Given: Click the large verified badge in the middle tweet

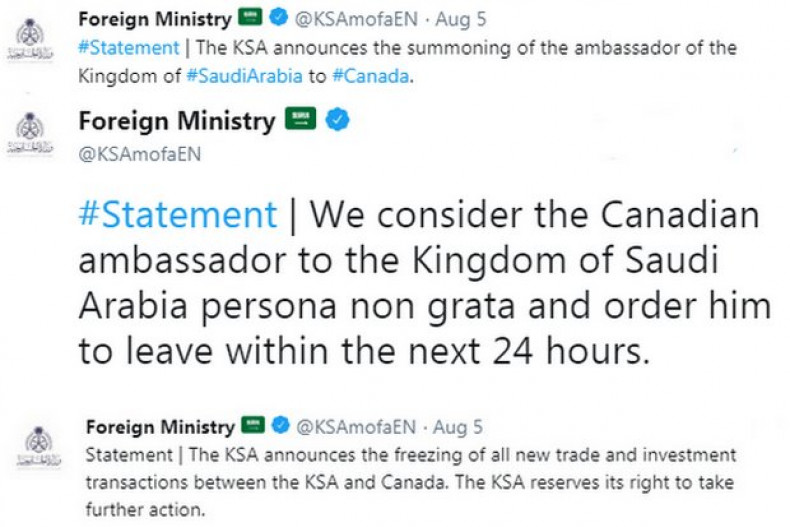Looking at the screenshot, I should [x=338, y=122].
